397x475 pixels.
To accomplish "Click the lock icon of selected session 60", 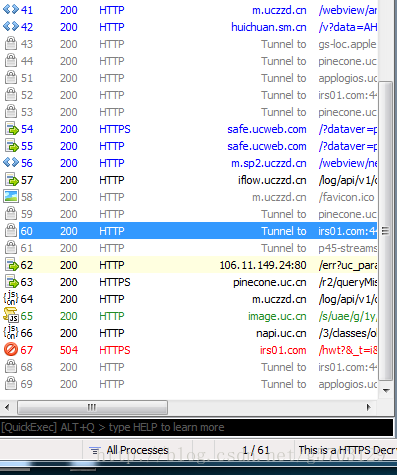I will (x=11, y=231).
